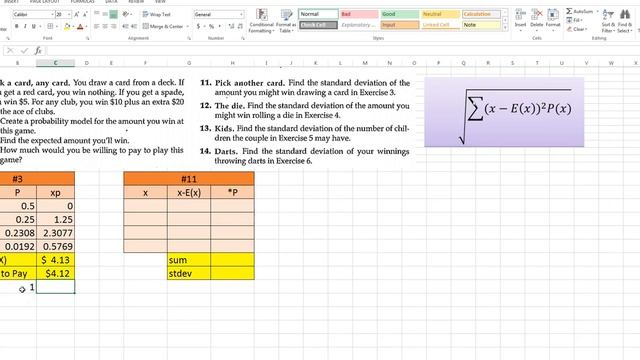This screenshot has width=640, height=360.
Task: Select the cell showing $ 4.13
Action: (56, 260)
